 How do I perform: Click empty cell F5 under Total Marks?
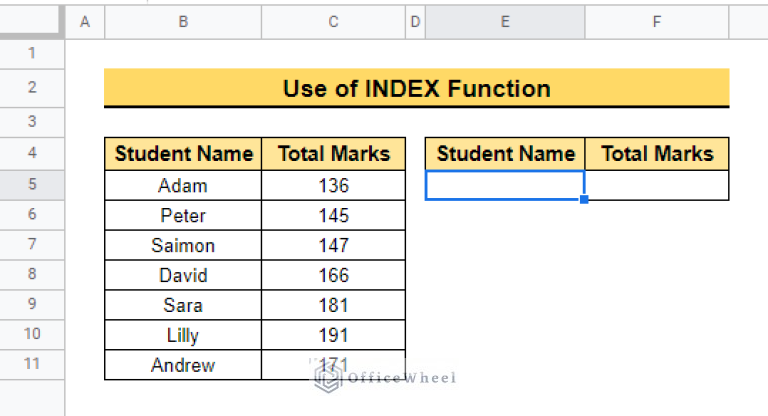[657, 185]
